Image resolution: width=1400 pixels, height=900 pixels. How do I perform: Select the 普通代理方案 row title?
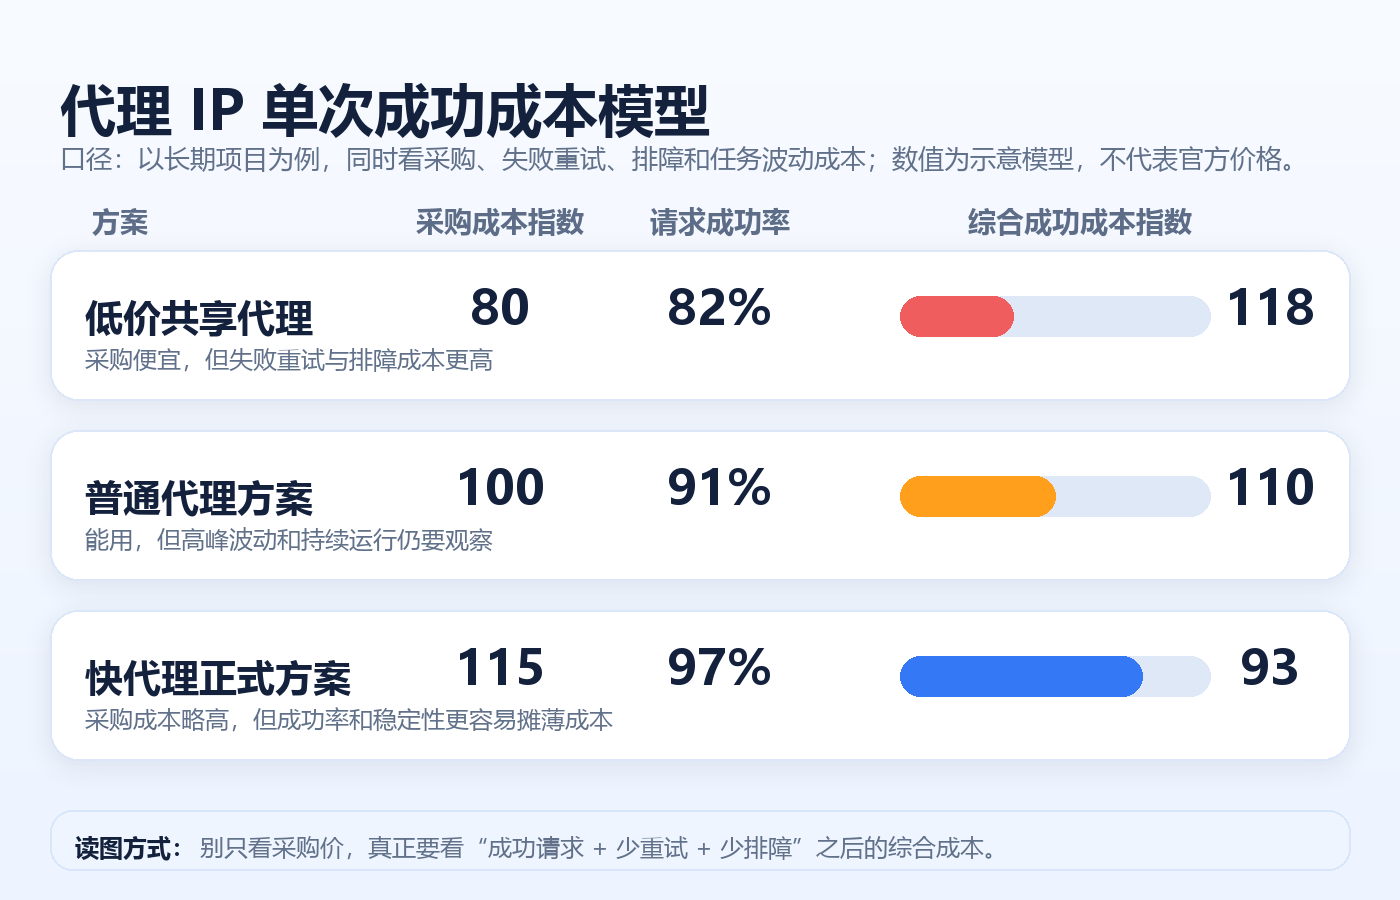point(199,499)
